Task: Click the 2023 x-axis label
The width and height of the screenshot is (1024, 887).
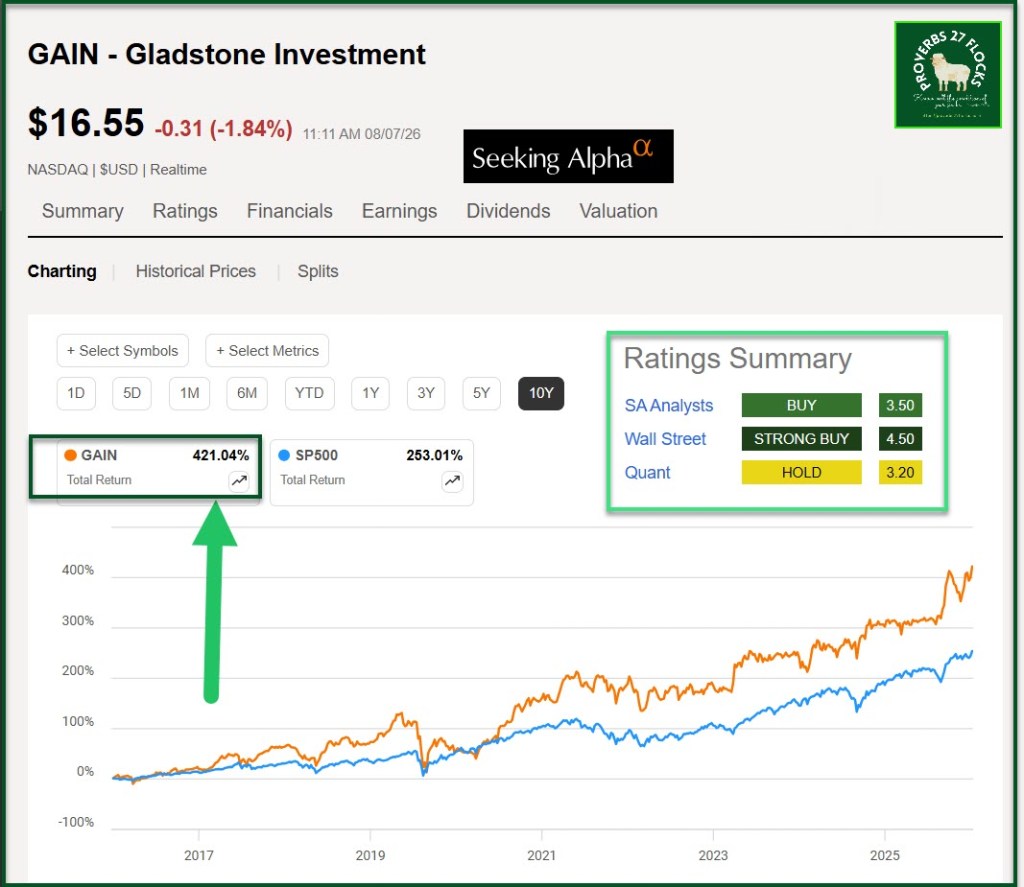Action: coord(713,855)
